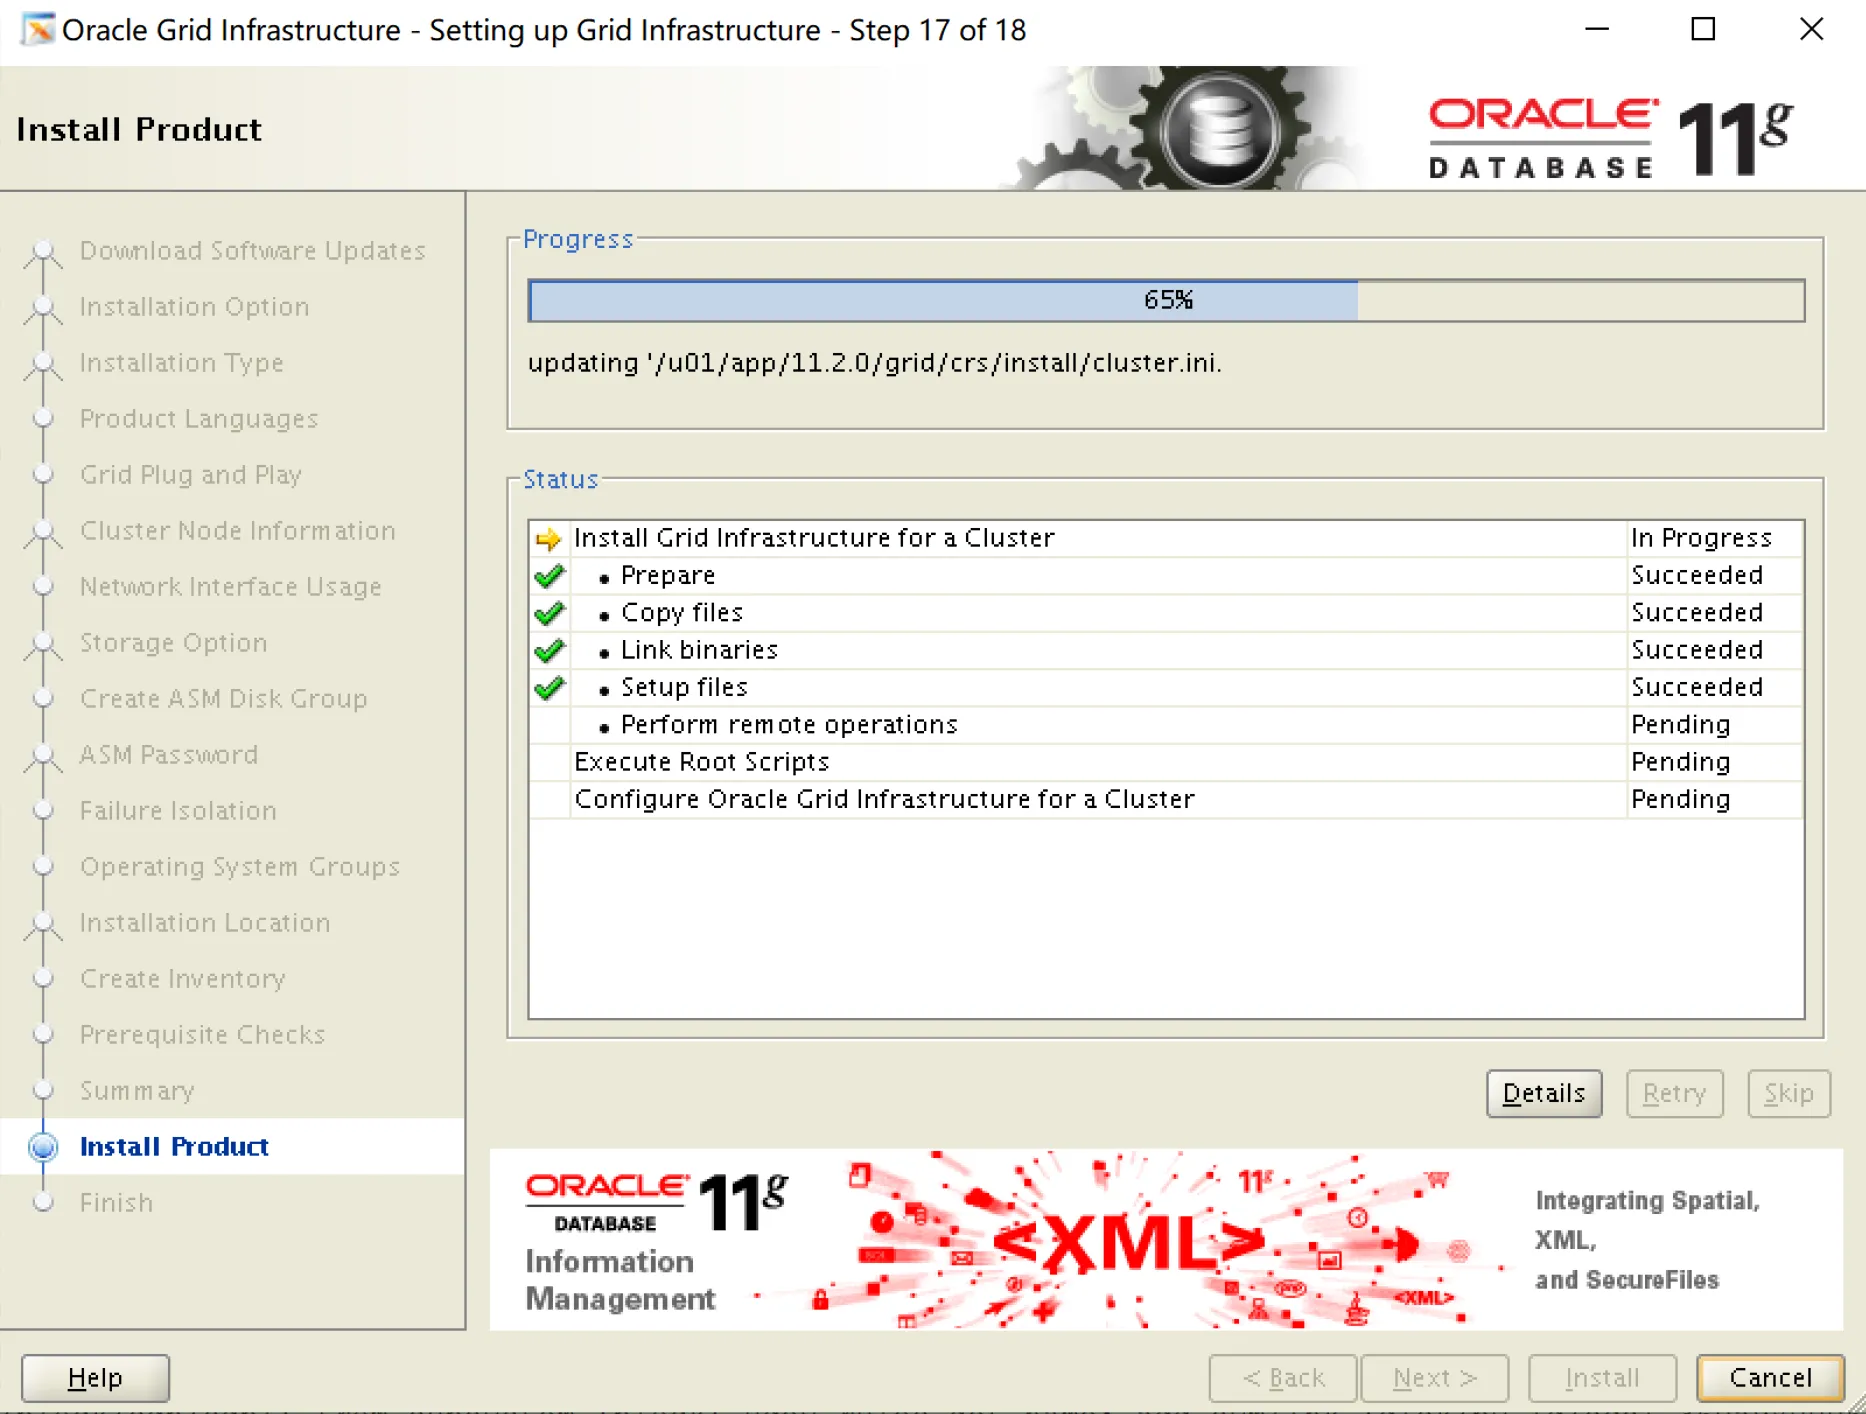Click the Skip button

pyautogui.click(x=1789, y=1093)
